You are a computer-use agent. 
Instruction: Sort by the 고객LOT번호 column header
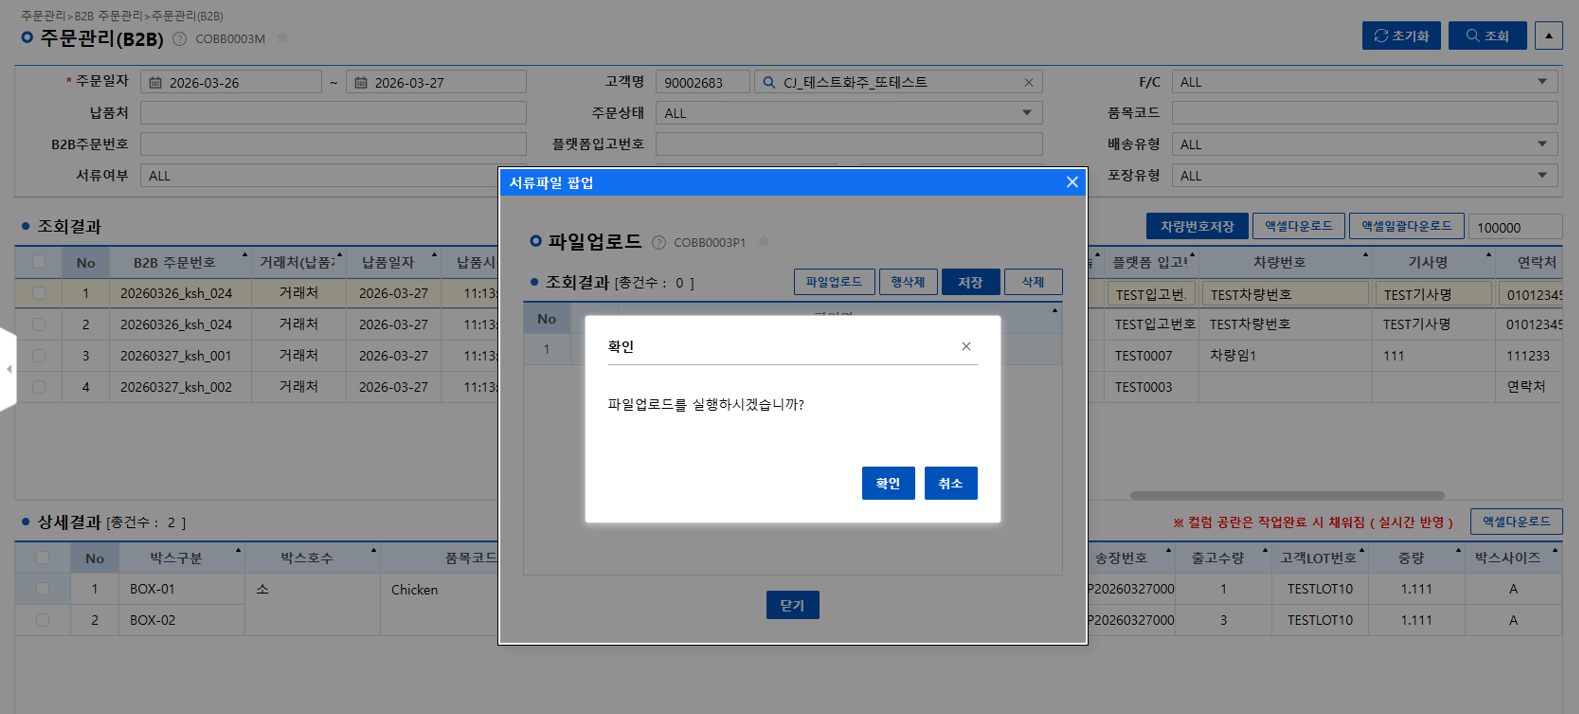(1319, 558)
